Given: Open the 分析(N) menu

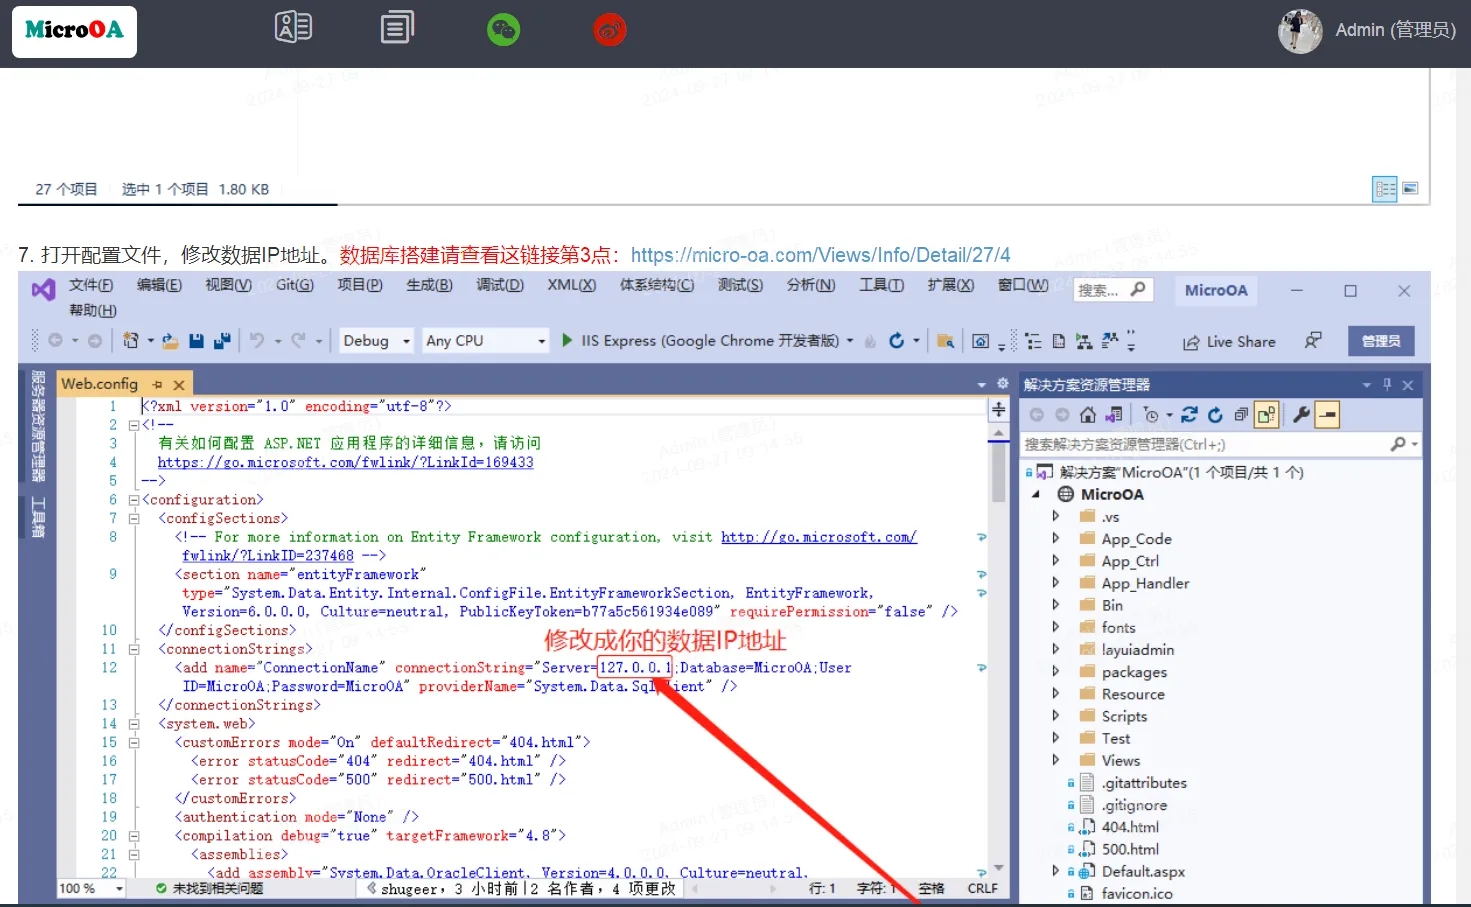Looking at the screenshot, I should (x=811, y=285).
